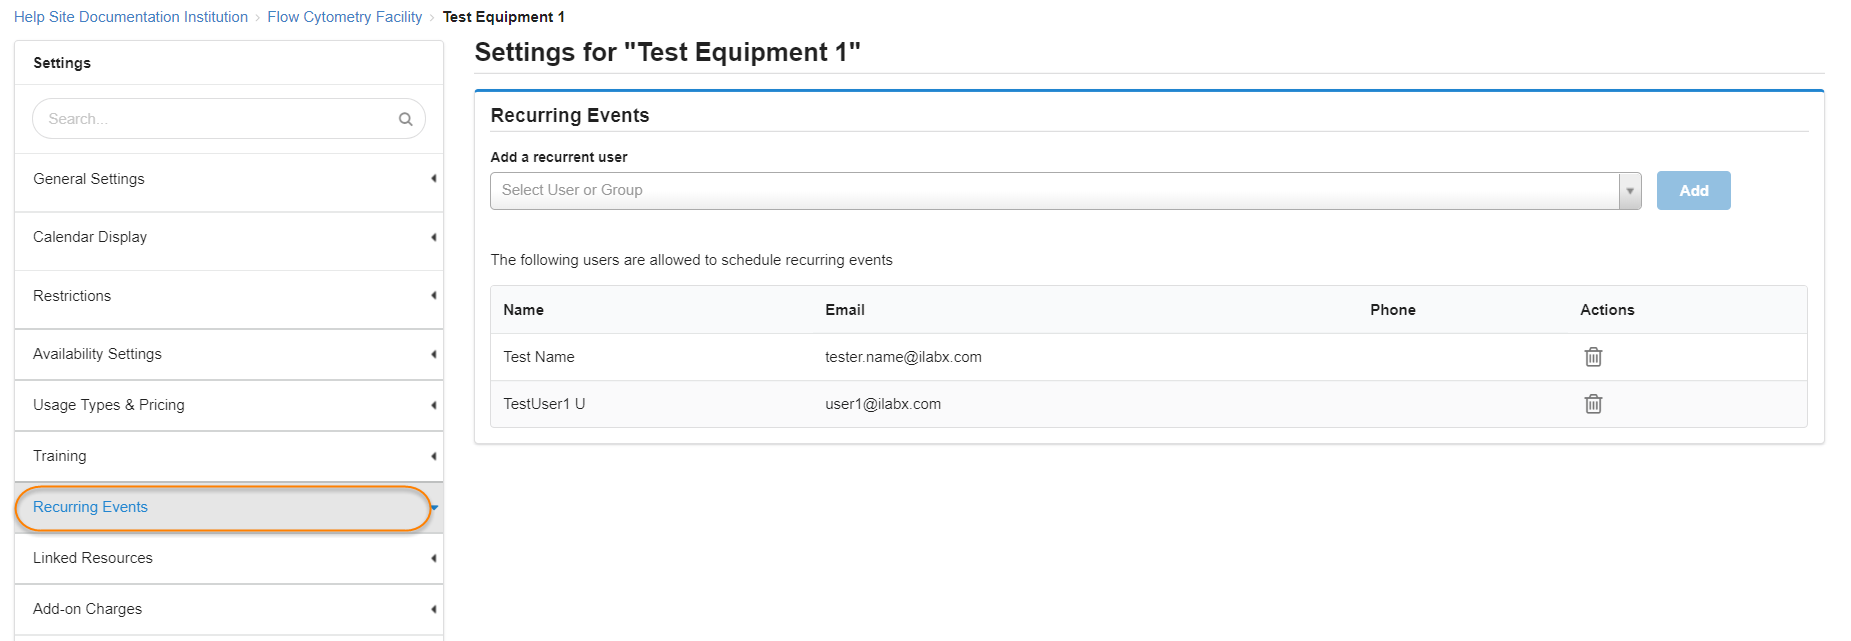
Task: Expand Availability Settings arrow
Action: click(433, 354)
